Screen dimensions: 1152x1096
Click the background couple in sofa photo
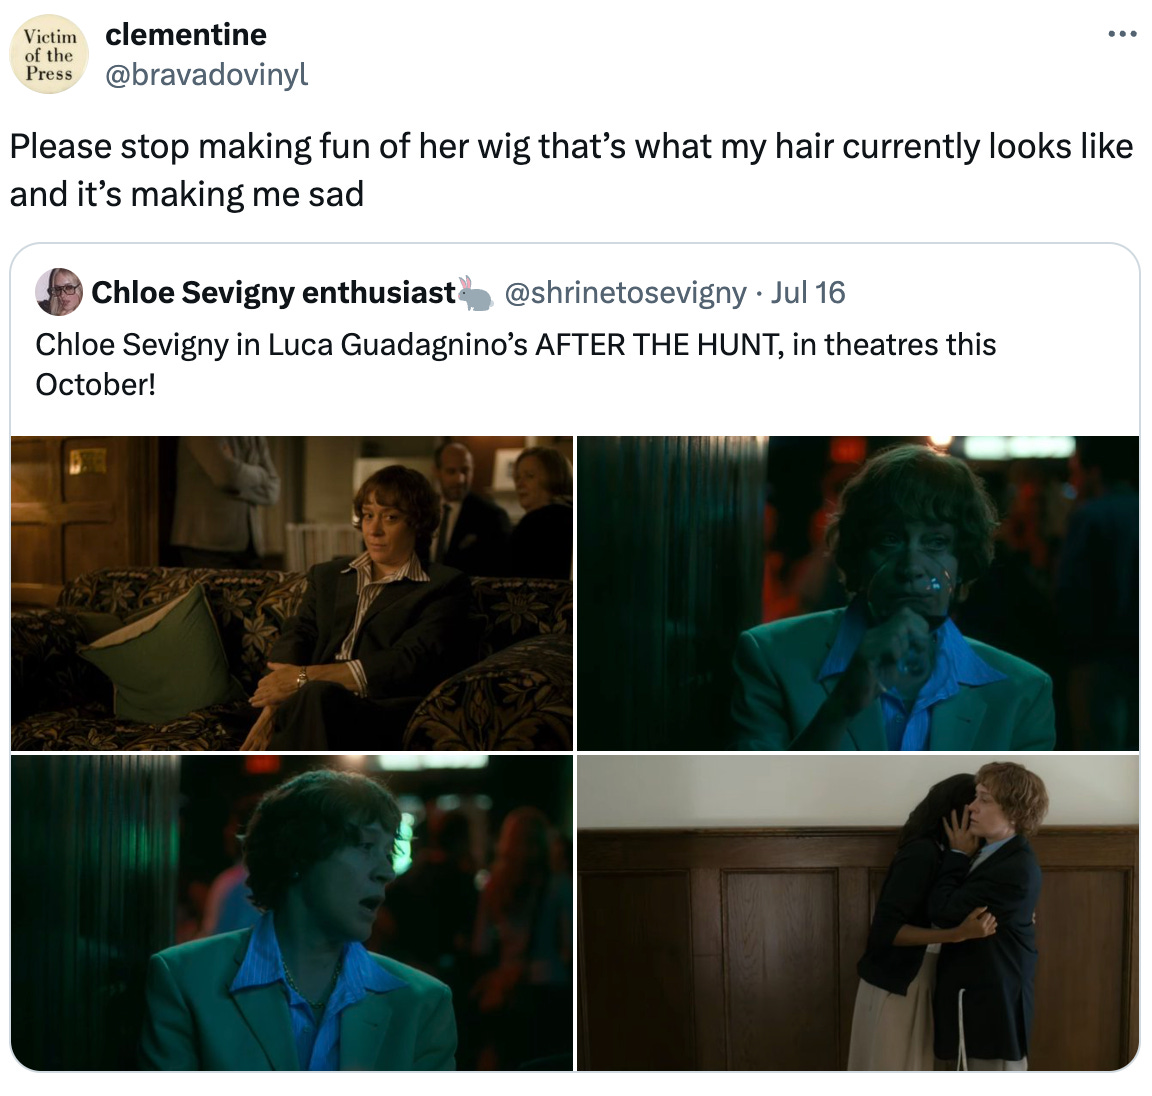click(500, 507)
